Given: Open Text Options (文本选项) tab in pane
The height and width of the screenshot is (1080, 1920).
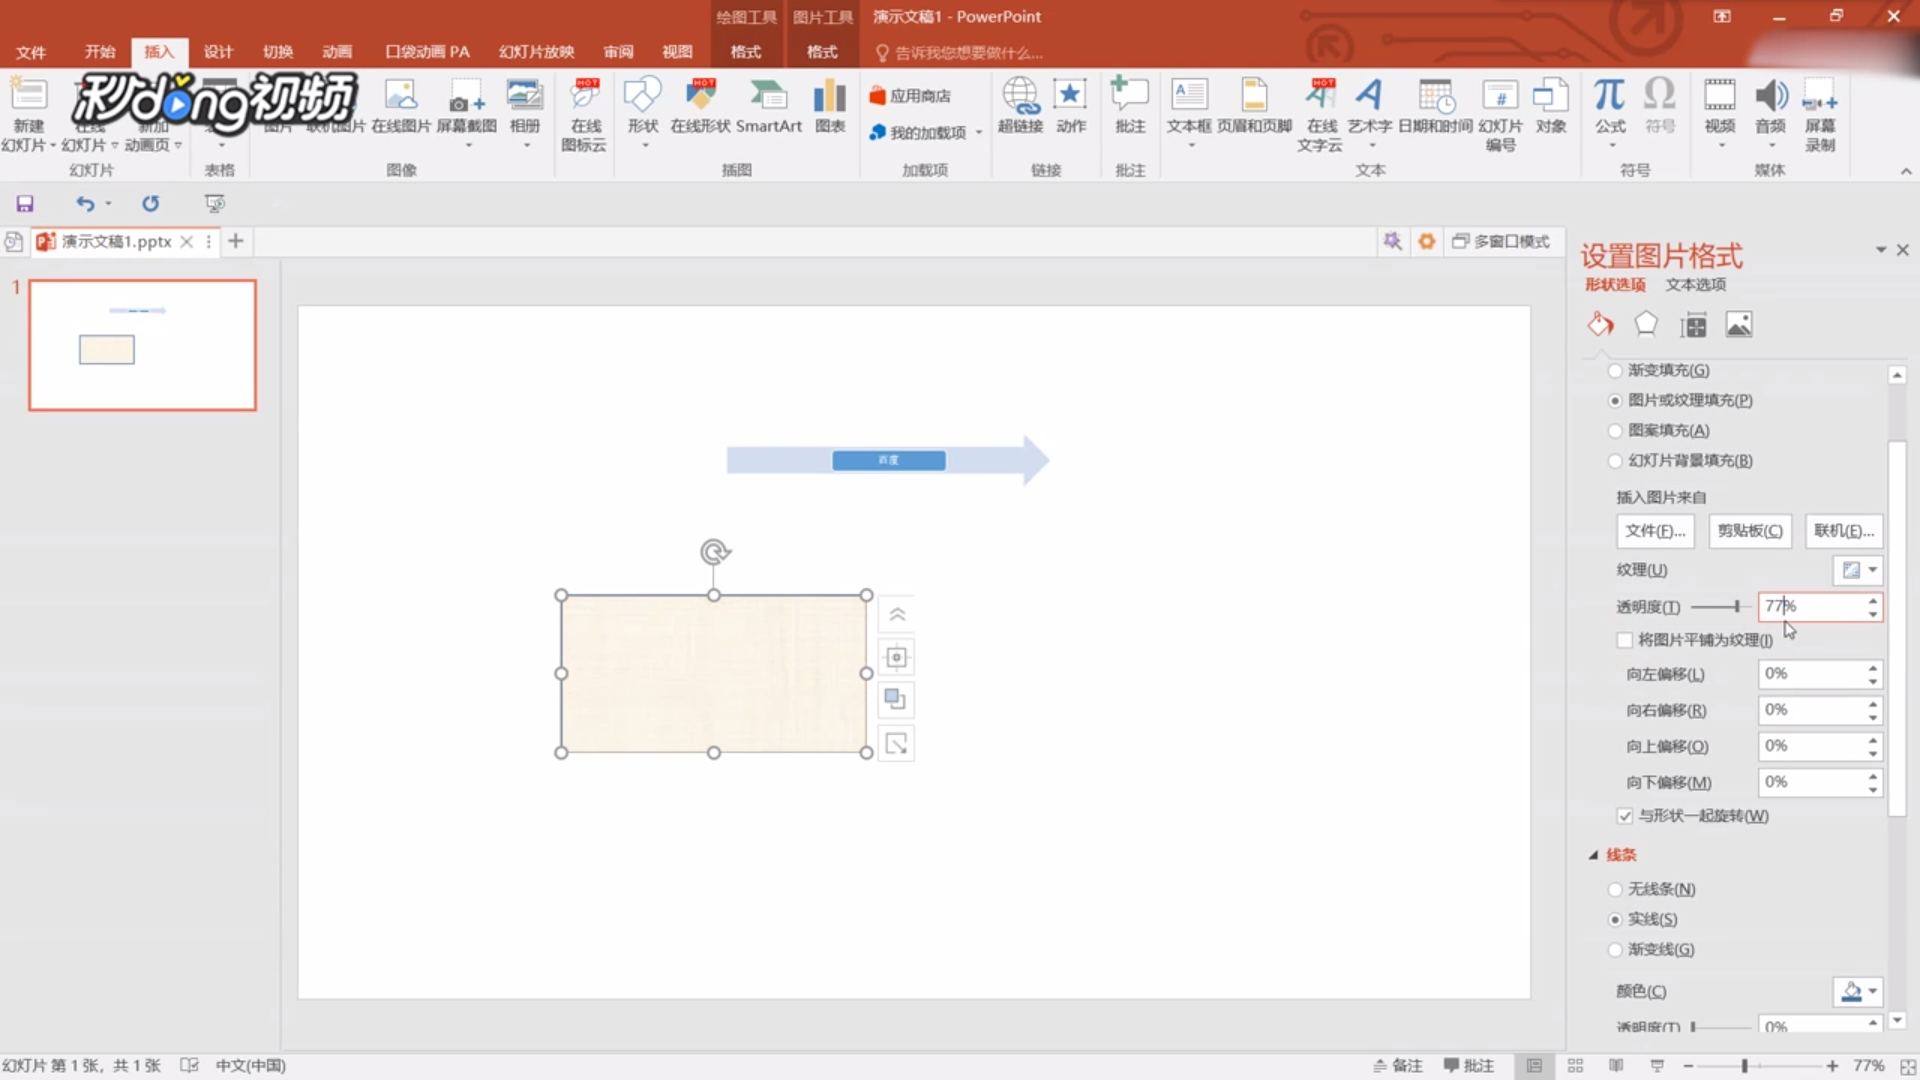Looking at the screenshot, I should (1695, 285).
